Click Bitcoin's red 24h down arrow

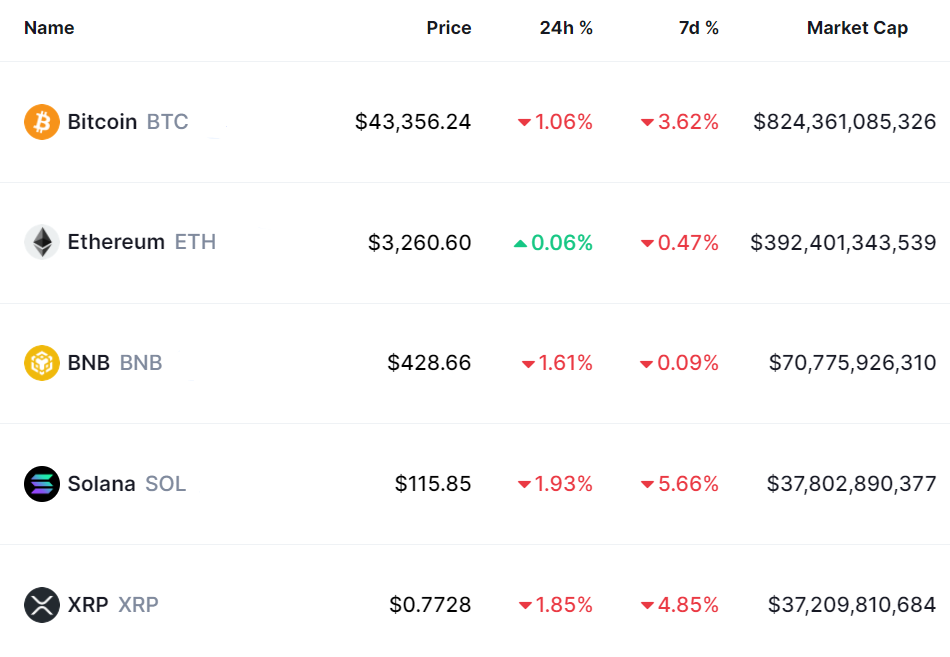pyautogui.click(x=524, y=123)
